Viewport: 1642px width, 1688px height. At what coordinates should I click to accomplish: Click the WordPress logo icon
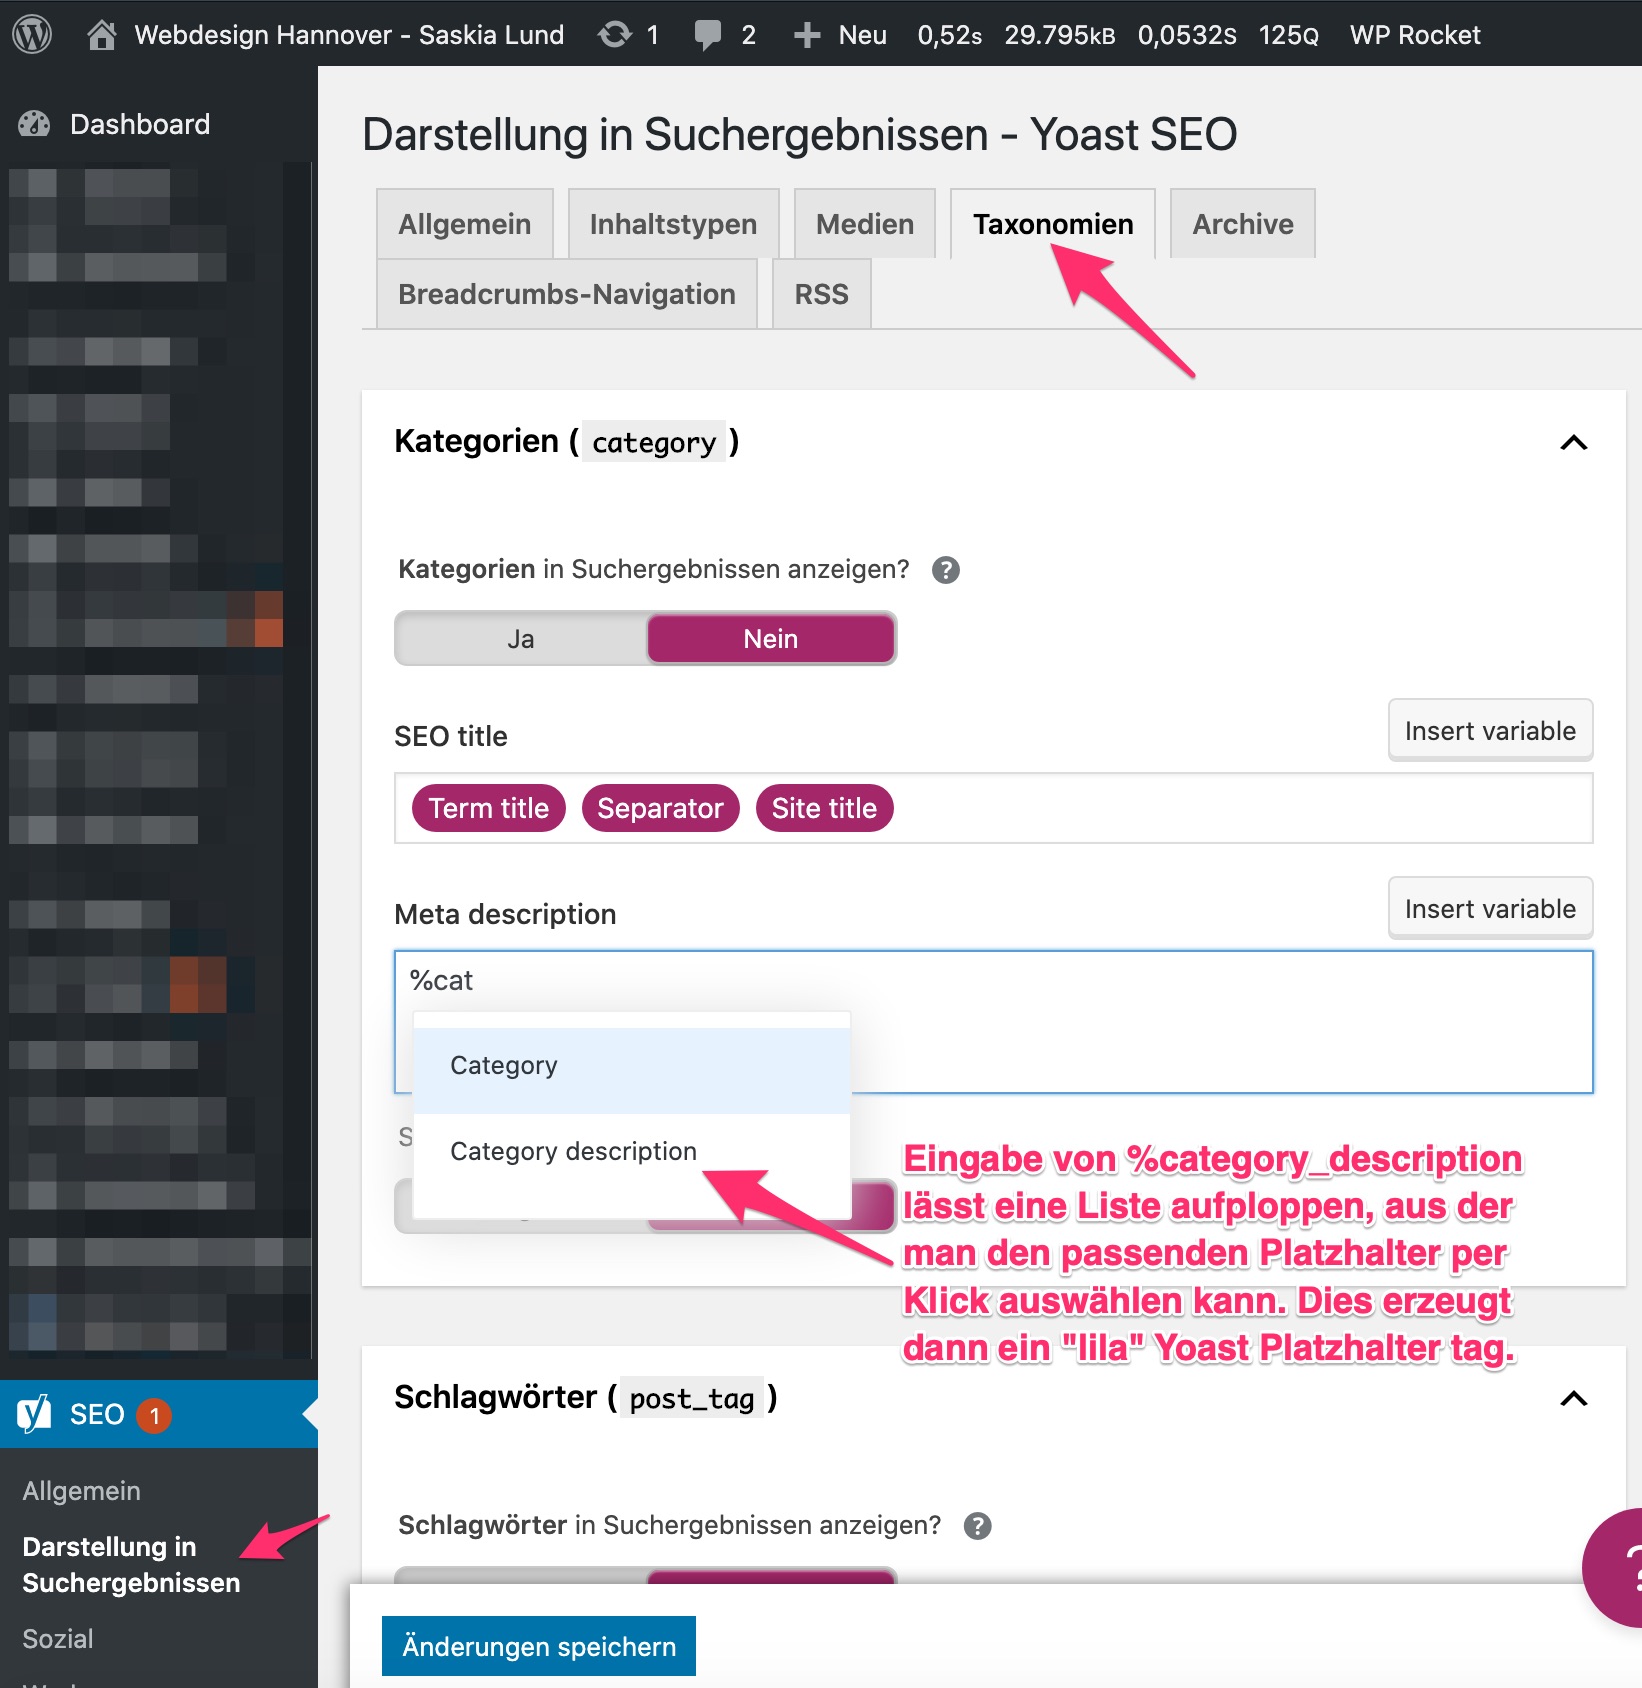point(32,34)
